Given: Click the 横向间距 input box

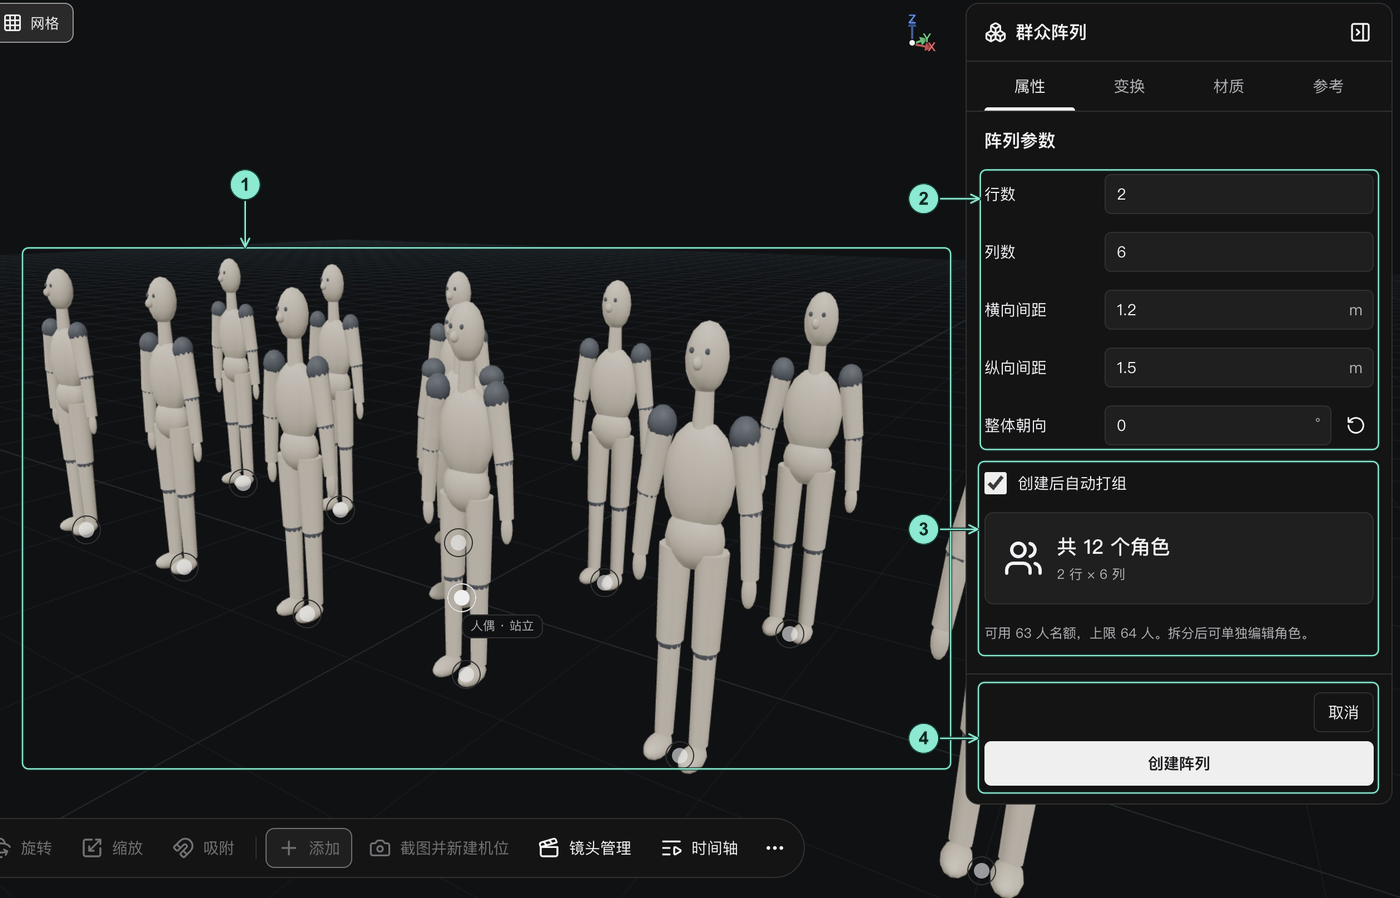Looking at the screenshot, I should [x=1238, y=310].
